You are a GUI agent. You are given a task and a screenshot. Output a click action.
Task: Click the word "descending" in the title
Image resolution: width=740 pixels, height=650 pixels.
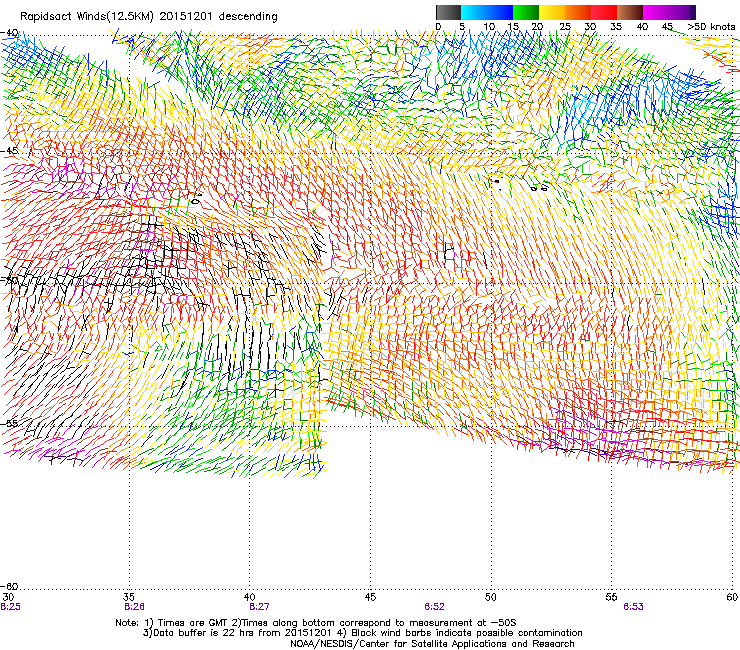point(248,17)
